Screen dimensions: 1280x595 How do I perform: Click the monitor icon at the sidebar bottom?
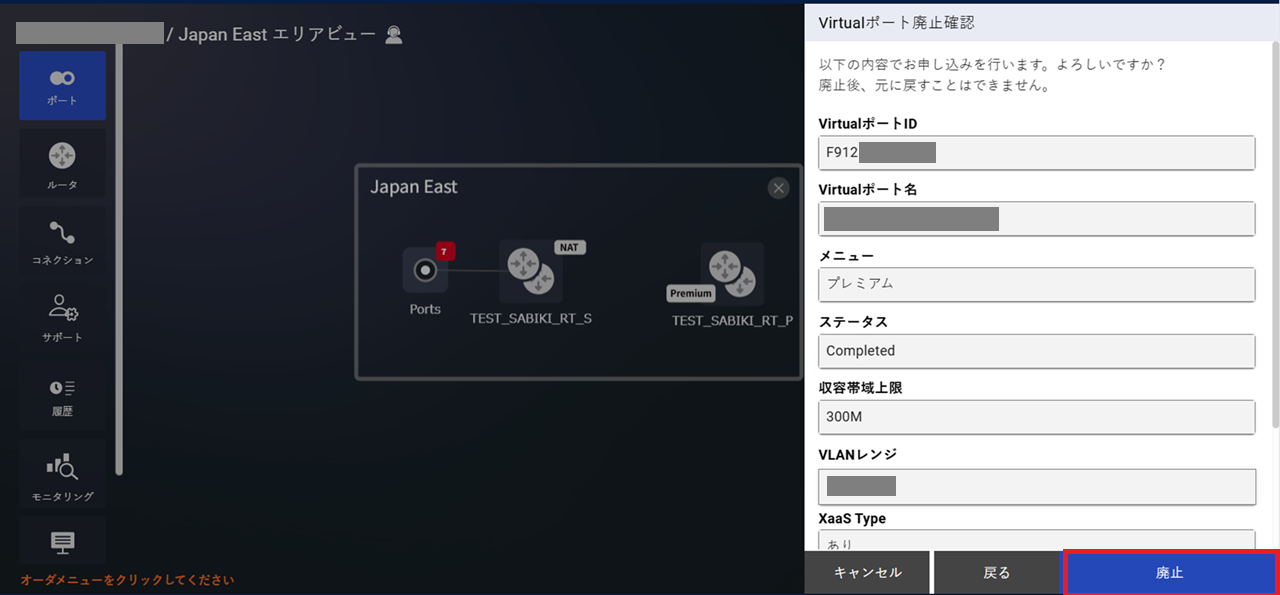[x=62, y=542]
